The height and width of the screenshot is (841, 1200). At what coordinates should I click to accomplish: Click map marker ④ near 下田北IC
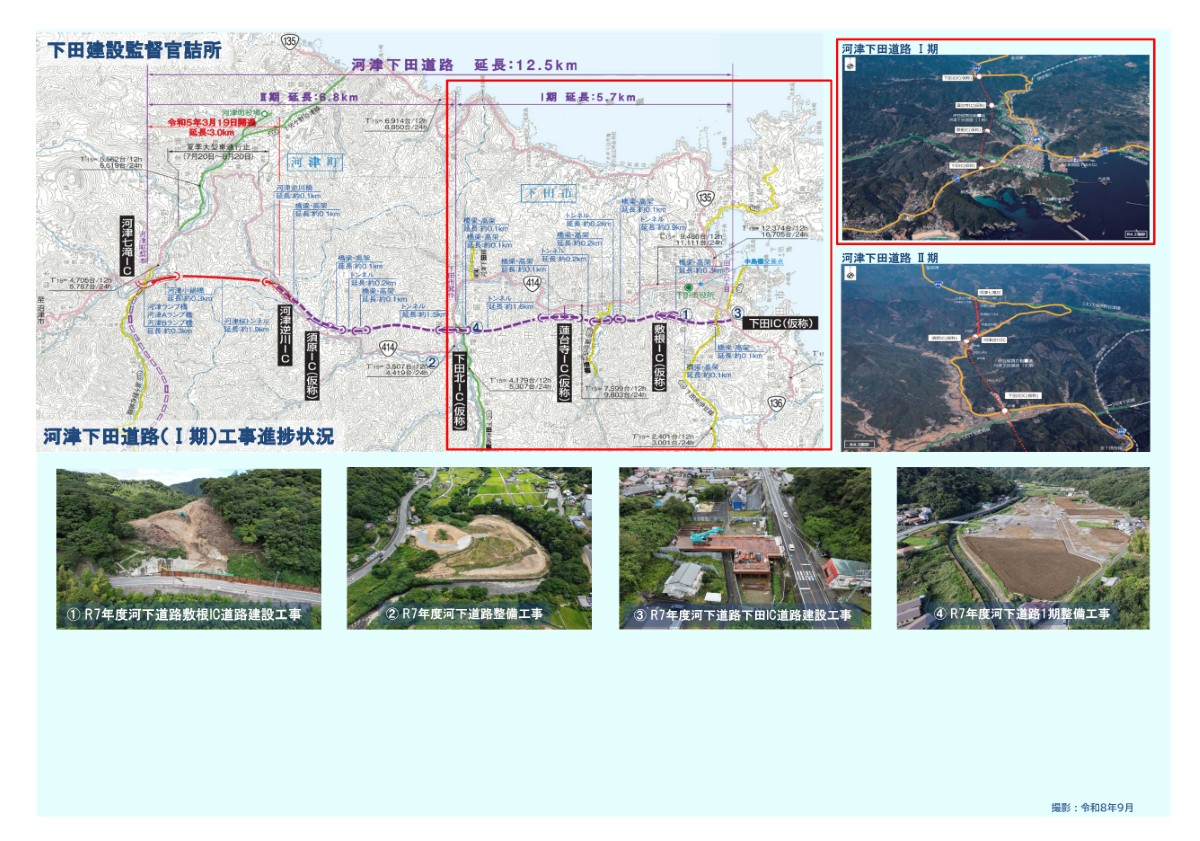coord(477,327)
